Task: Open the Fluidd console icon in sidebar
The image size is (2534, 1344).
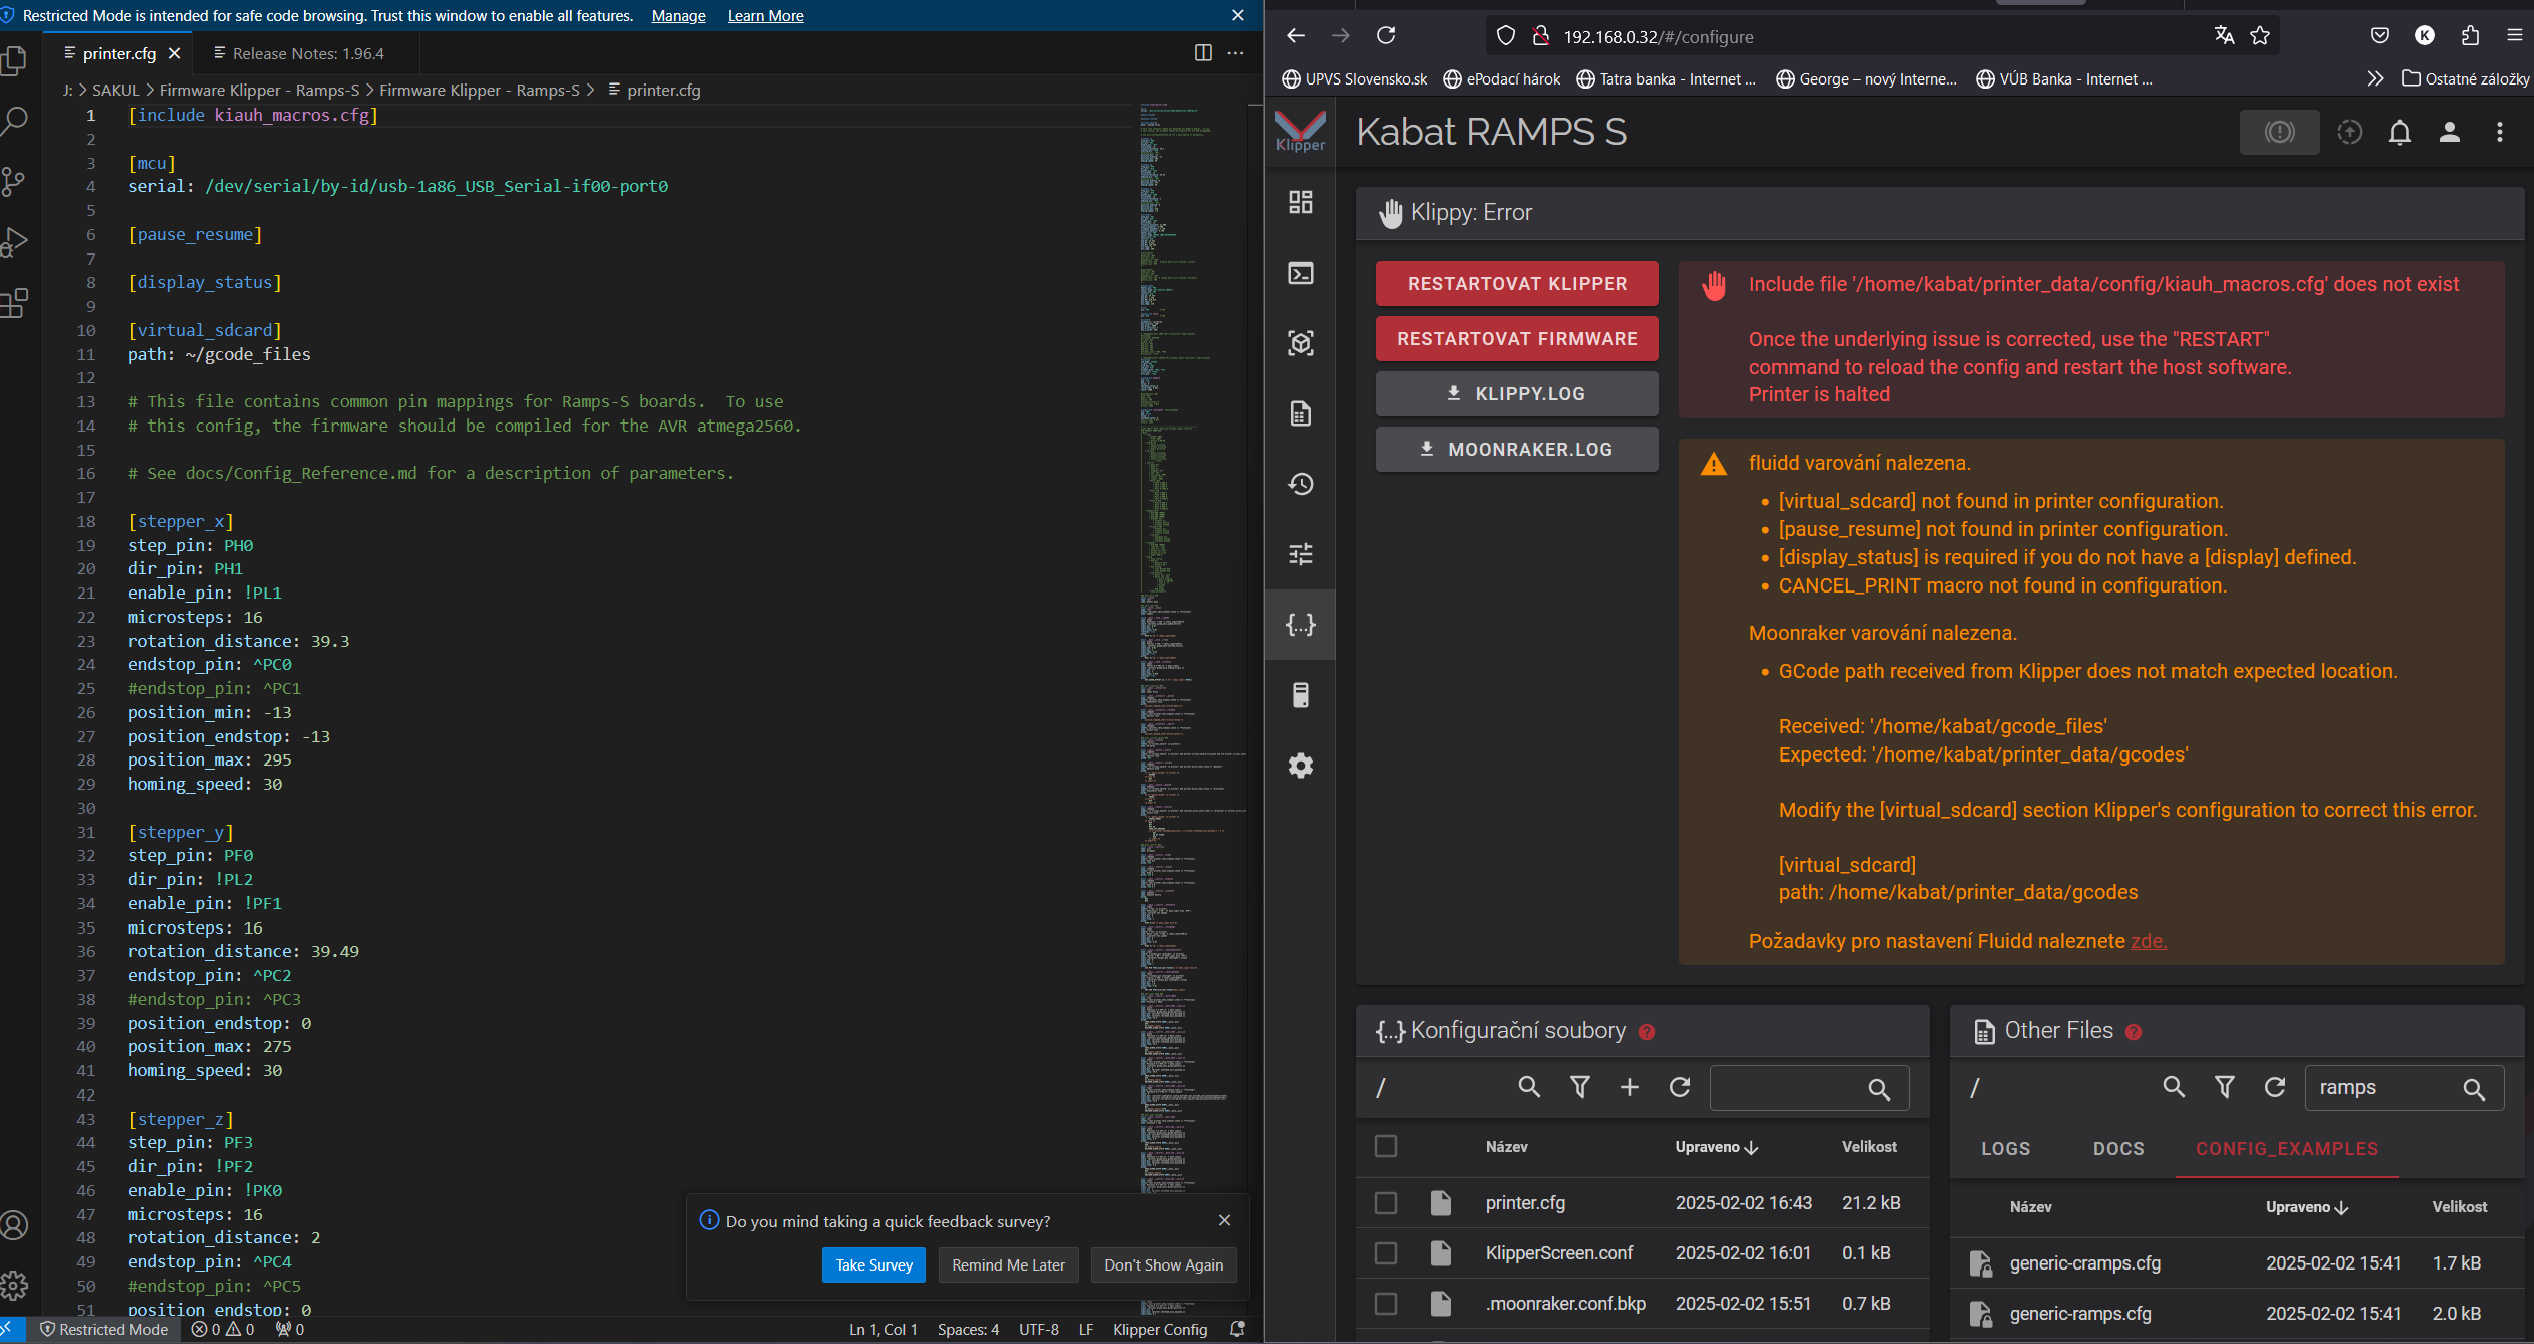Action: tap(1300, 273)
